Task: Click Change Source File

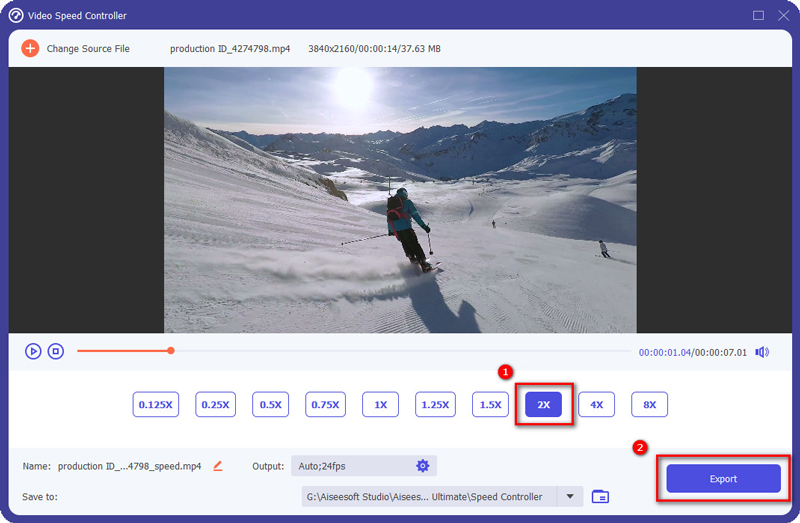Action: click(88, 48)
